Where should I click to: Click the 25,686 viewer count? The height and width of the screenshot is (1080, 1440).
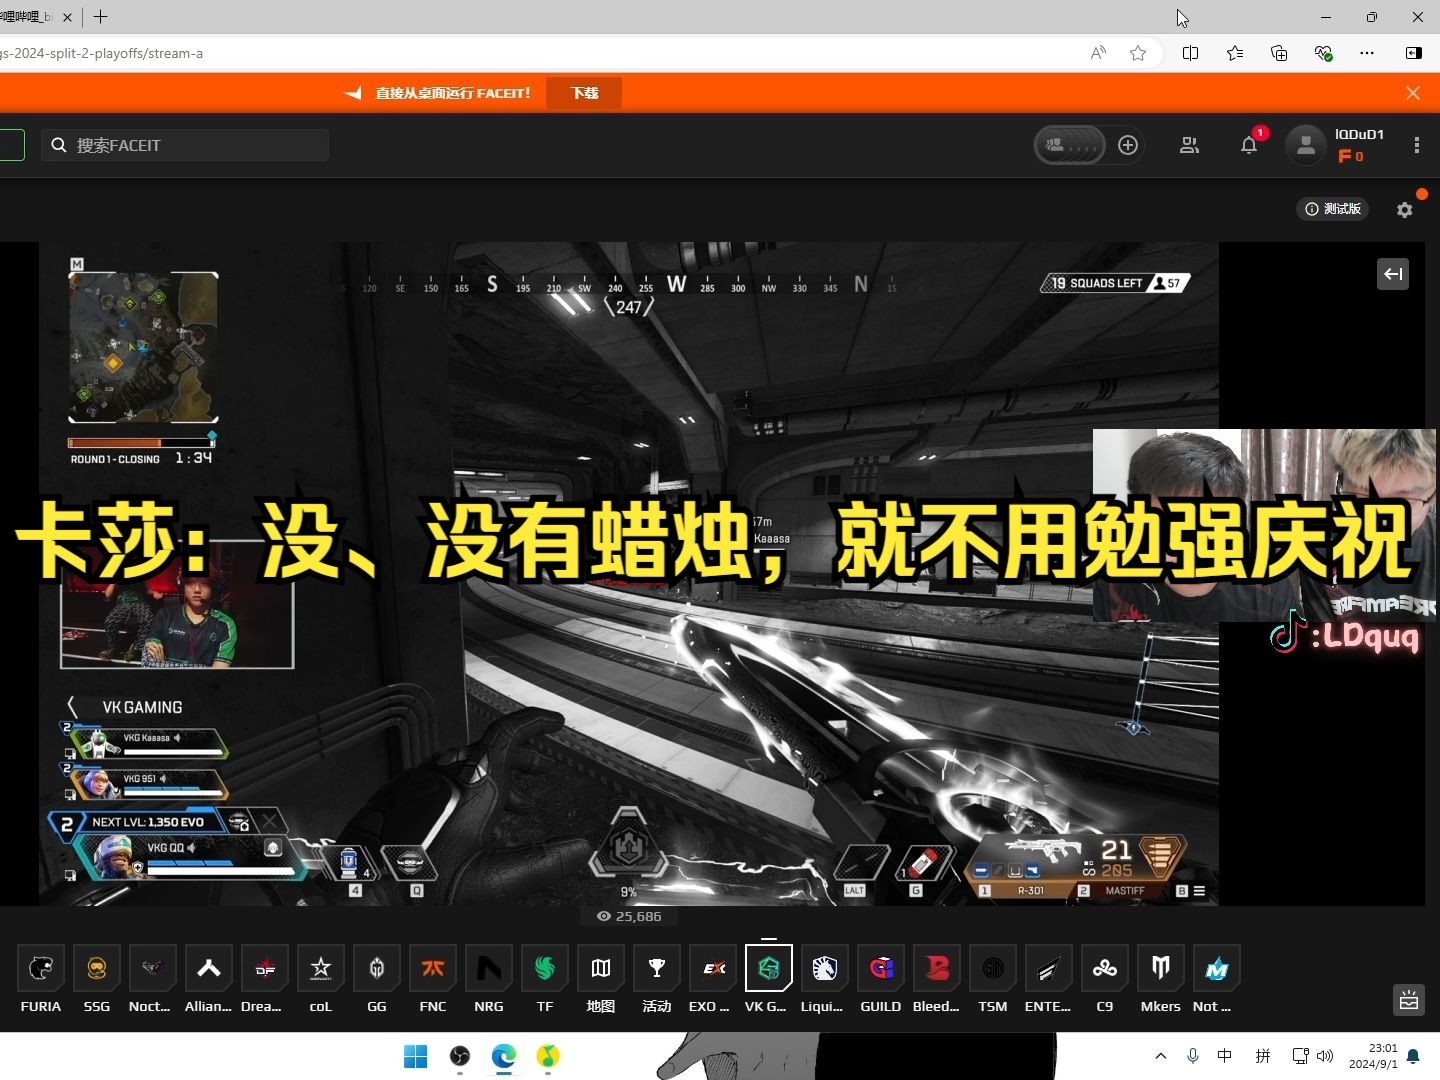coord(629,916)
